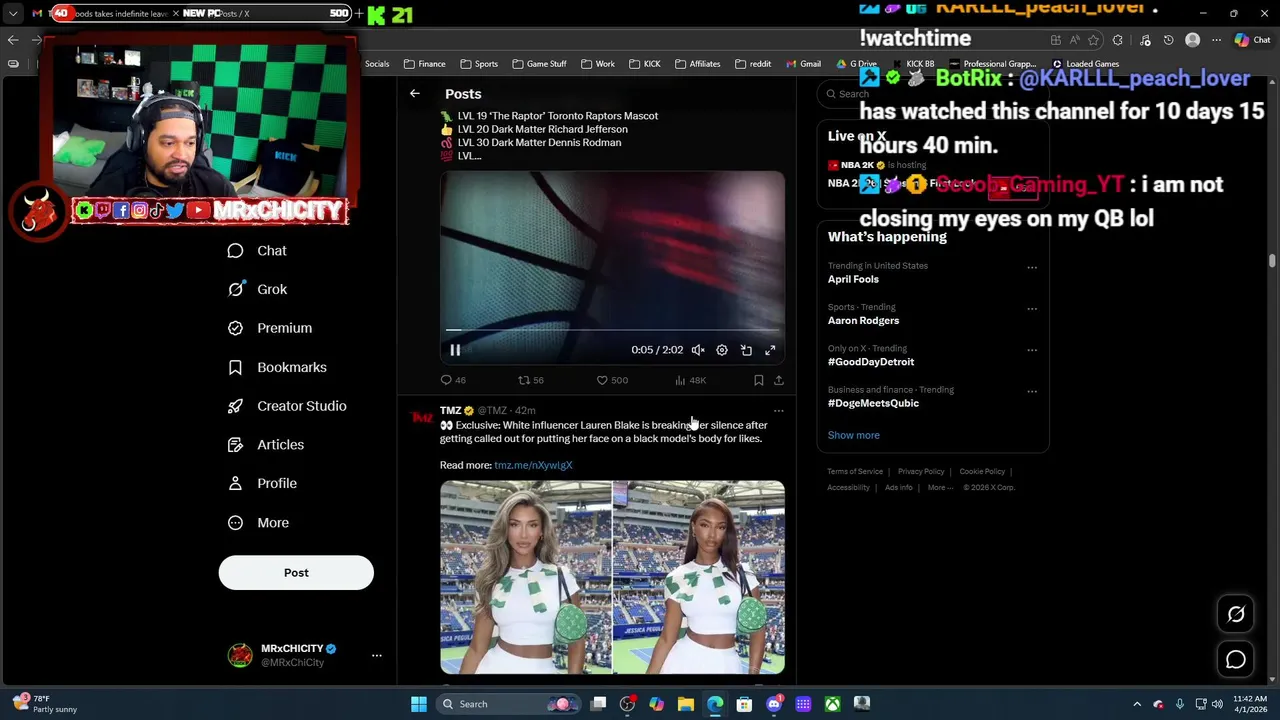The width and height of the screenshot is (1280, 720).
Task: Expand the video to fullscreen
Action: tap(770, 350)
